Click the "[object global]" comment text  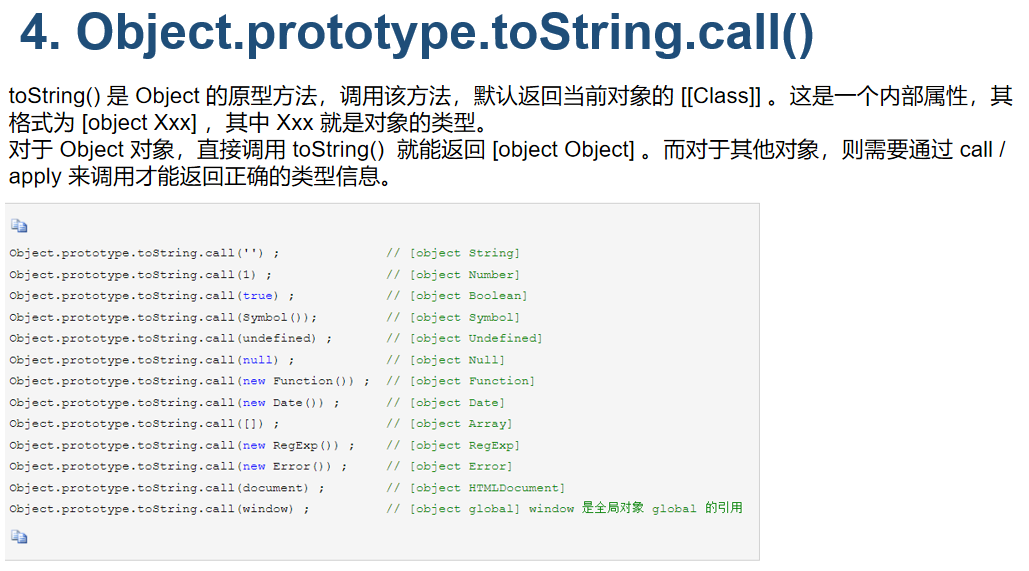(x=465, y=509)
